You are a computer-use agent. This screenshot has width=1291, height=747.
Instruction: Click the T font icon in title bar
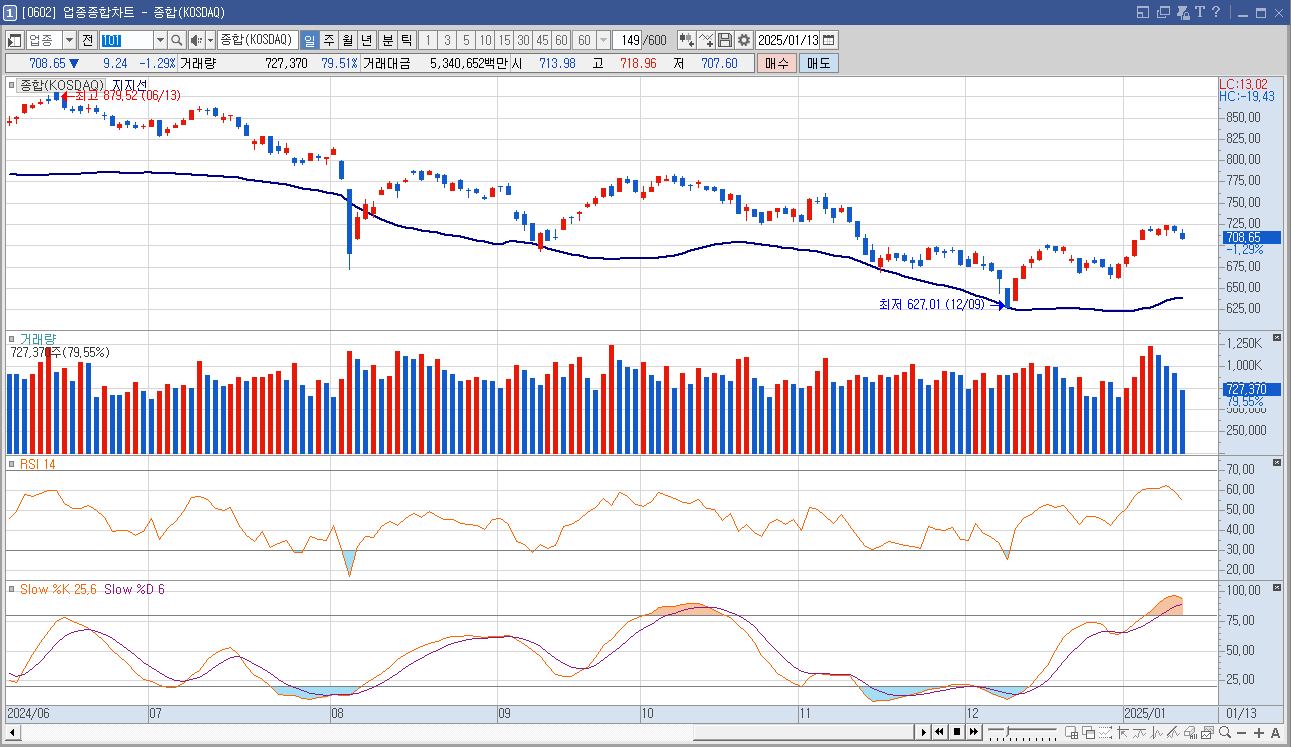[x=1199, y=12]
